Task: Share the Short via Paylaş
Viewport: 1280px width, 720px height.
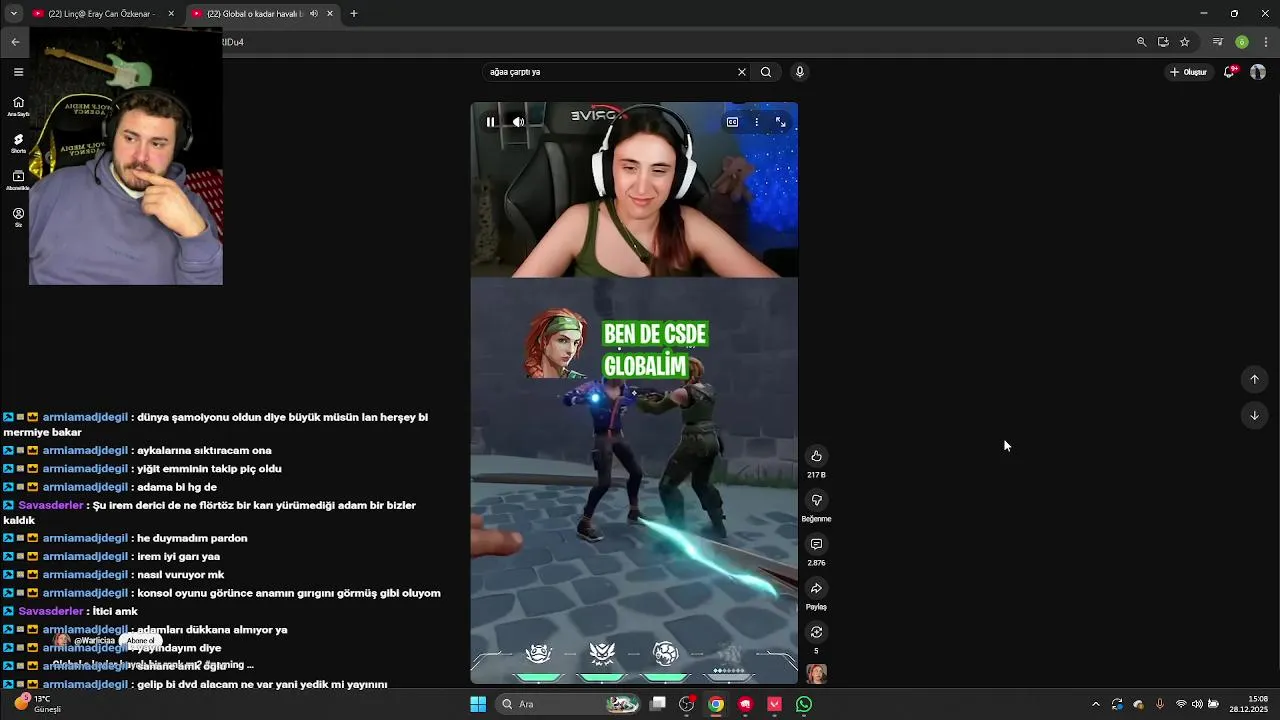Action: click(816, 588)
